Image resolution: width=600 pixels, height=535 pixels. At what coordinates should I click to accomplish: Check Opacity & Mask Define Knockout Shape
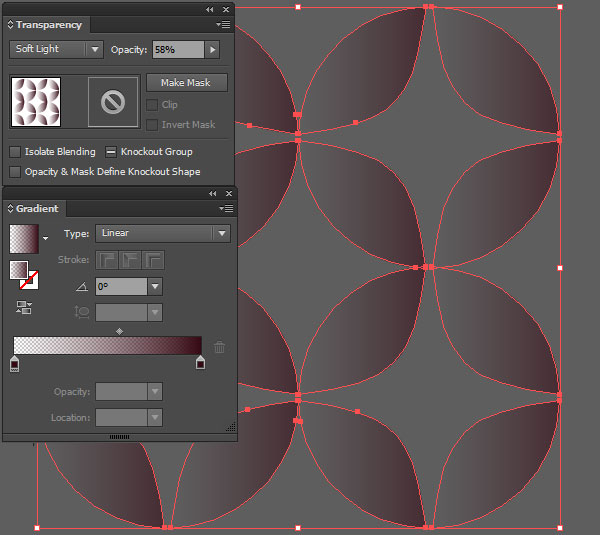(15, 172)
